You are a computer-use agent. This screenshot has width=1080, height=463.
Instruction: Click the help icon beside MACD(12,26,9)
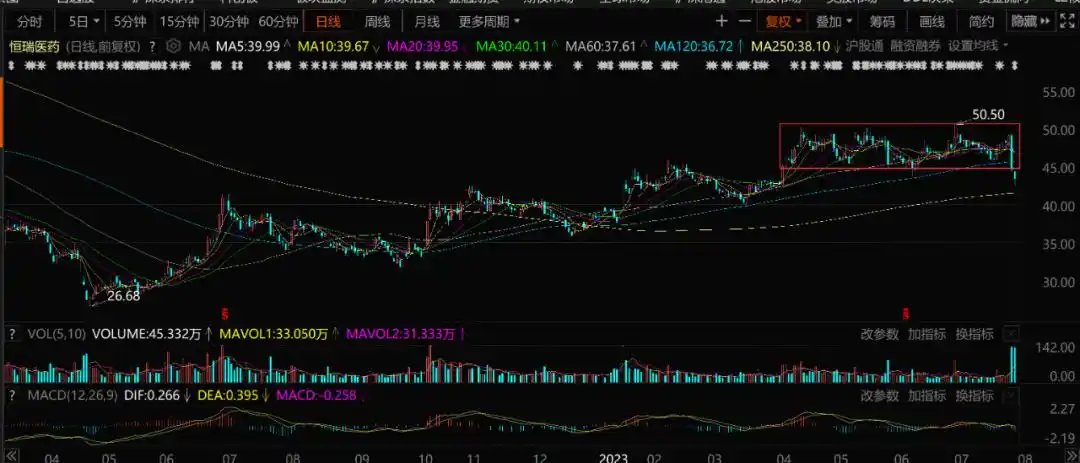click(12, 395)
